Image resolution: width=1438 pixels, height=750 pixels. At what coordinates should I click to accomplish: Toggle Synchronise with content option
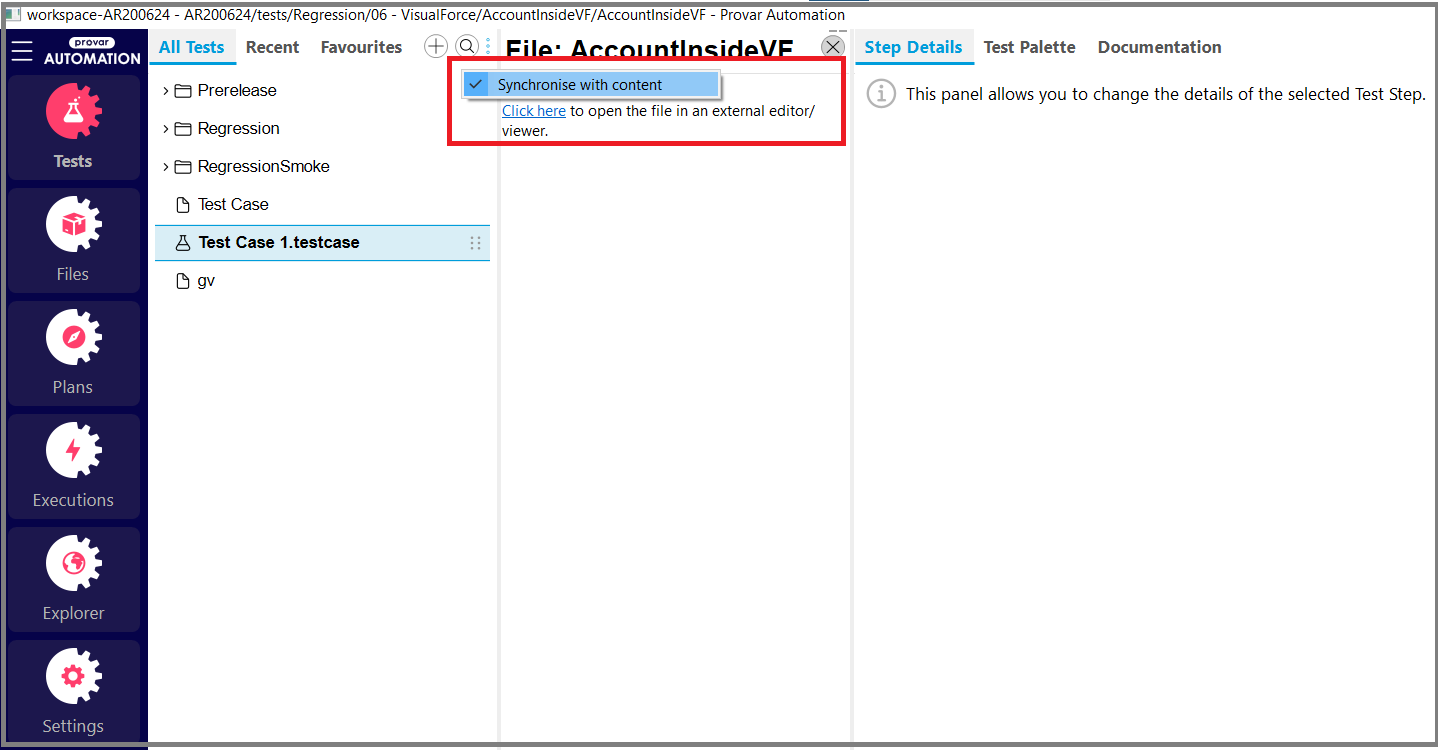click(580, 85)
